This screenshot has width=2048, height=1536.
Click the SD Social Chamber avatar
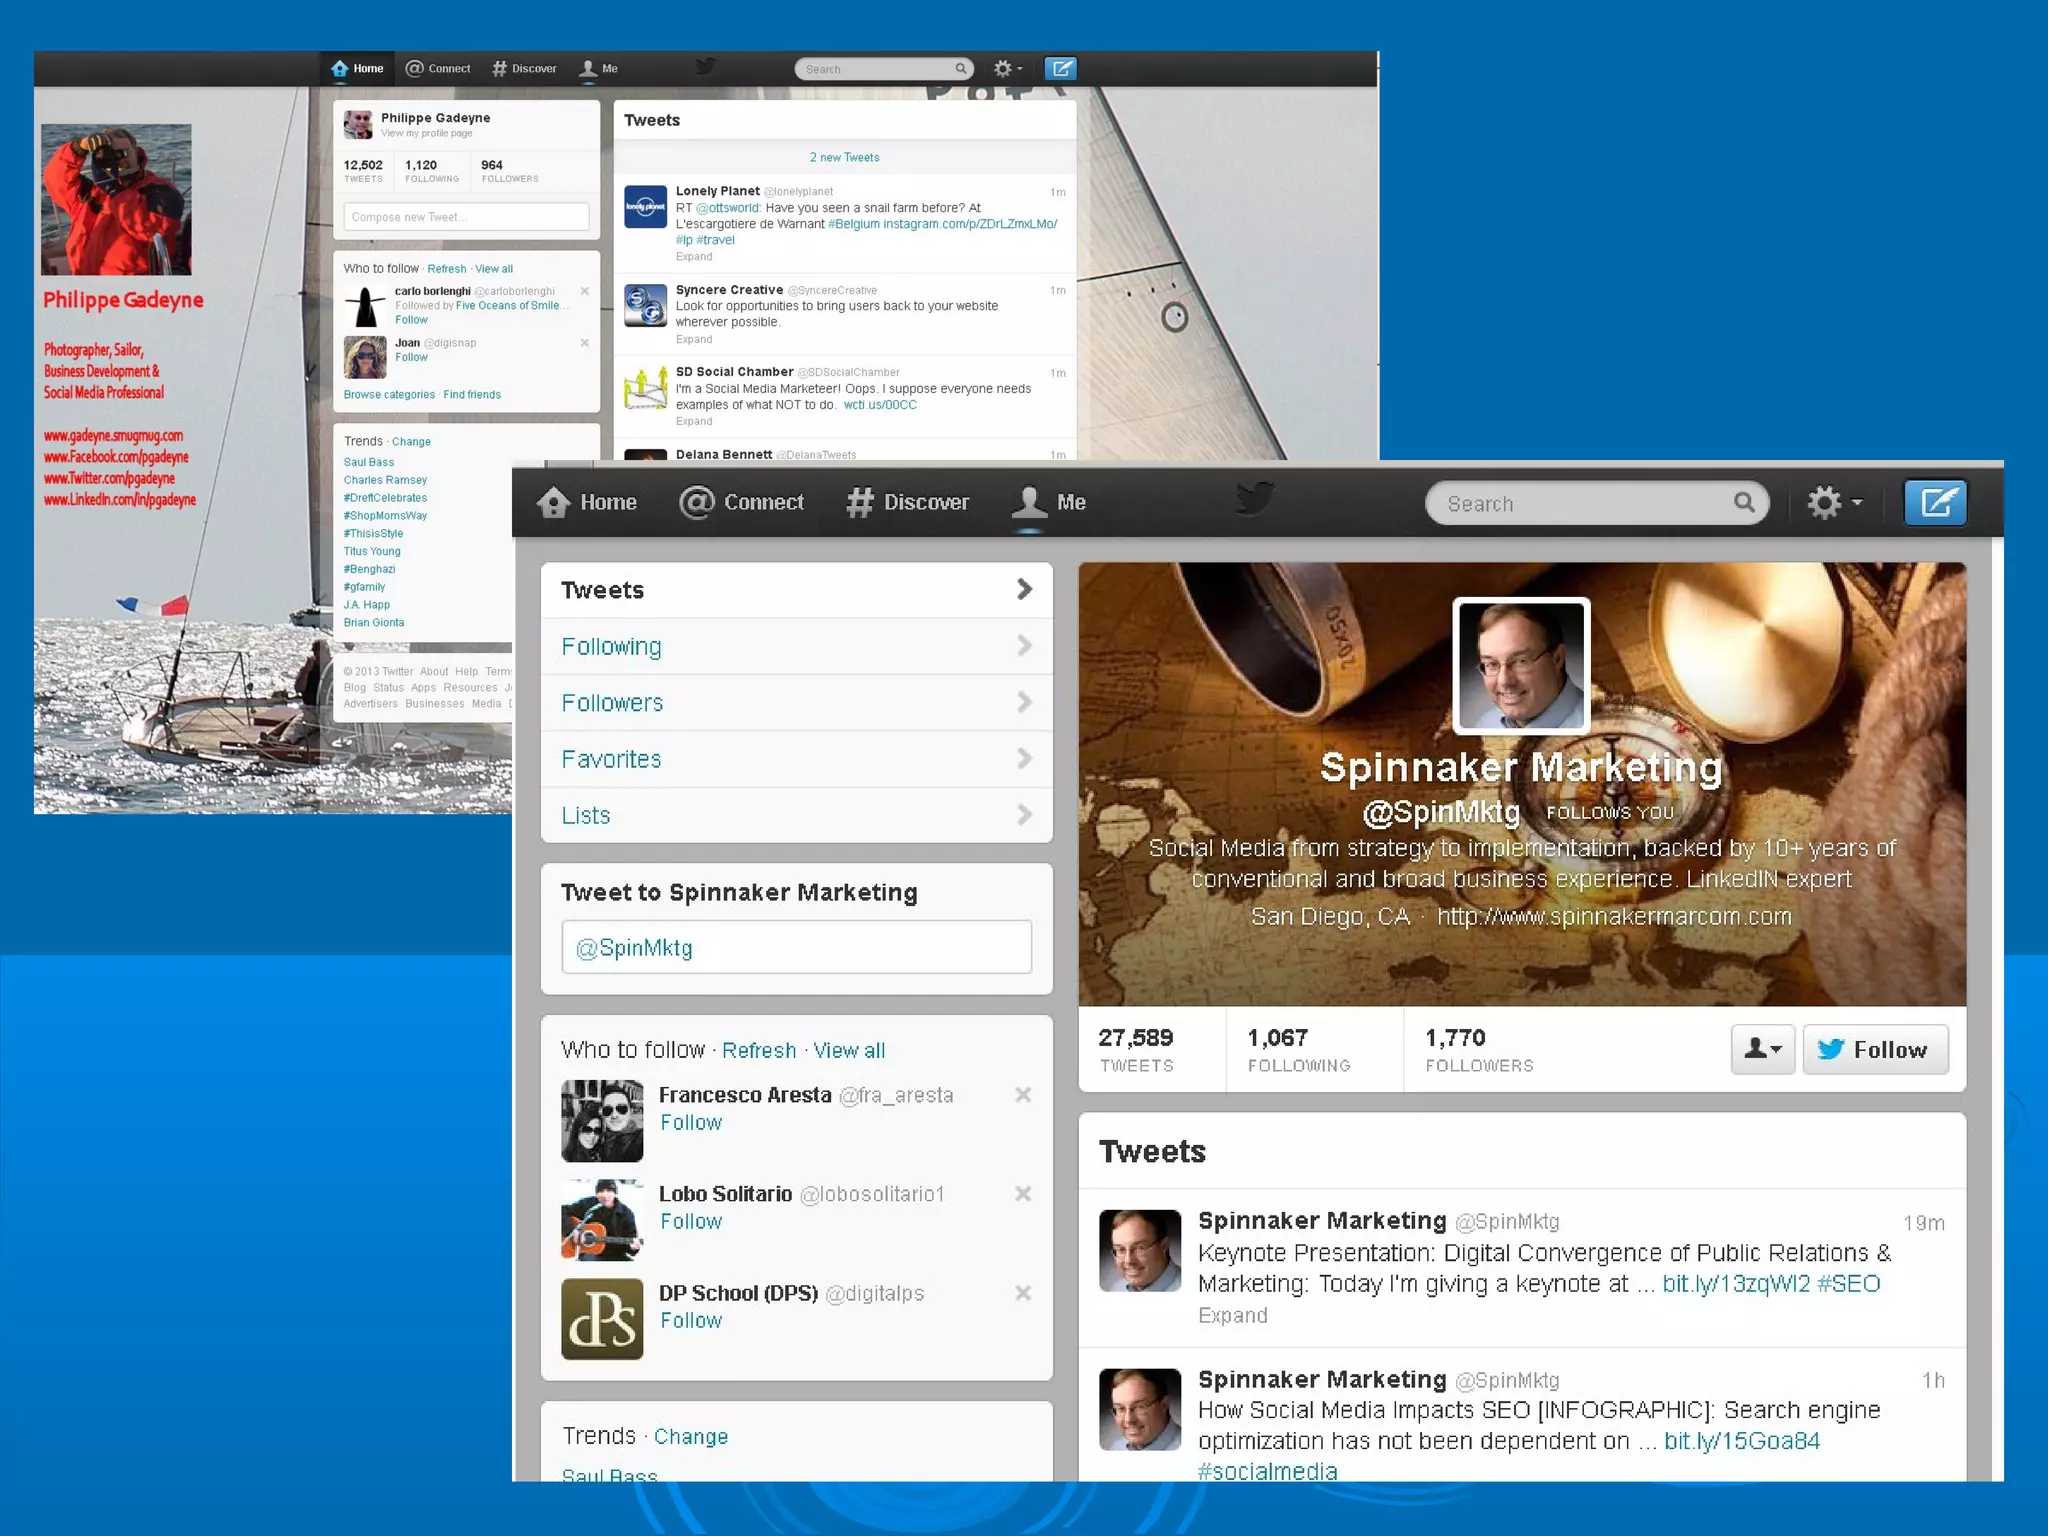[x=646, y=388]
